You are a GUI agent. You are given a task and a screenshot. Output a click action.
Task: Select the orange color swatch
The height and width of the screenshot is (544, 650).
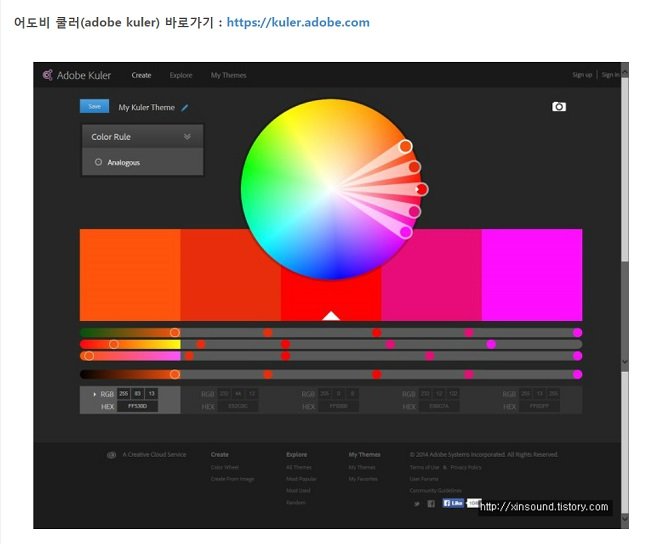(130, 274)
